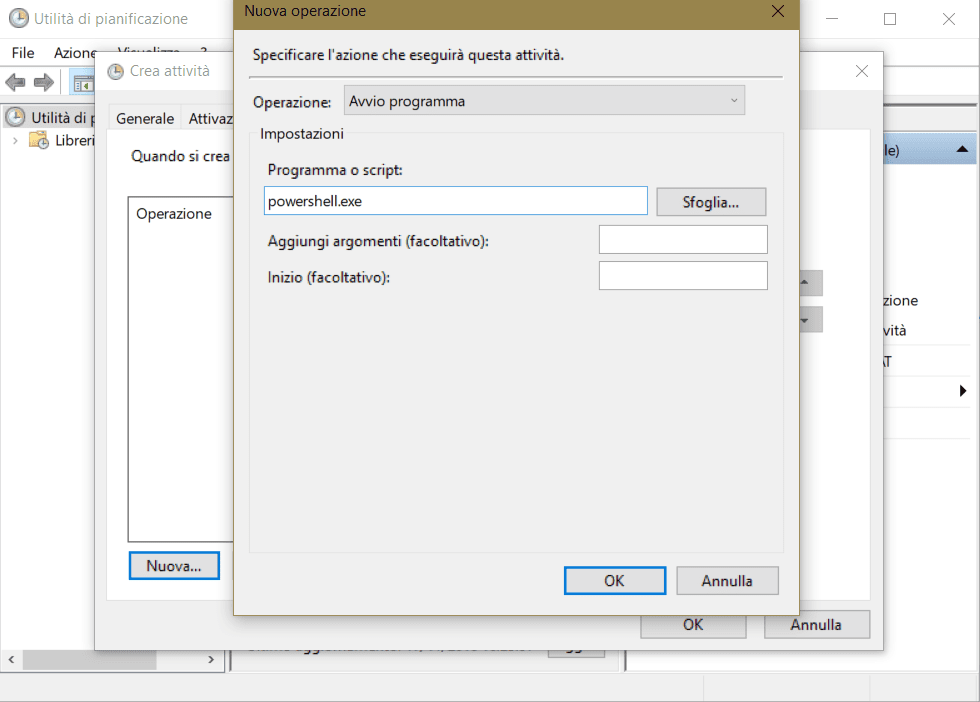Click the left arrow of the horizontal scrollbar
980x702 pixels.
[x=10, y=660]
